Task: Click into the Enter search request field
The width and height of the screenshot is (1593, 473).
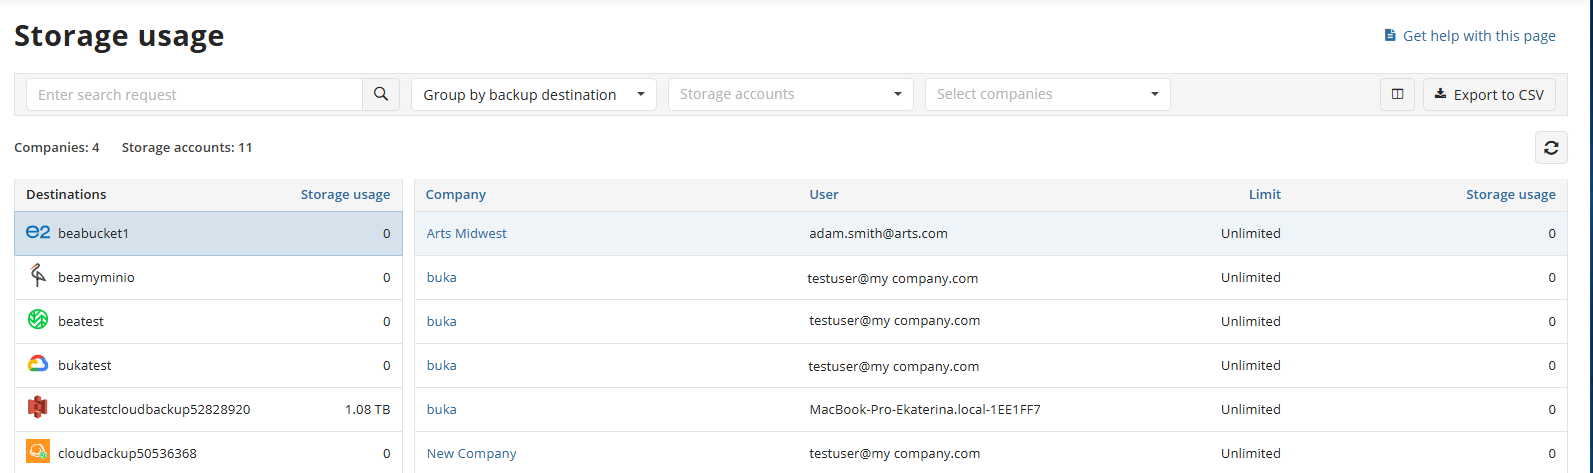Action: coord(194,94)
